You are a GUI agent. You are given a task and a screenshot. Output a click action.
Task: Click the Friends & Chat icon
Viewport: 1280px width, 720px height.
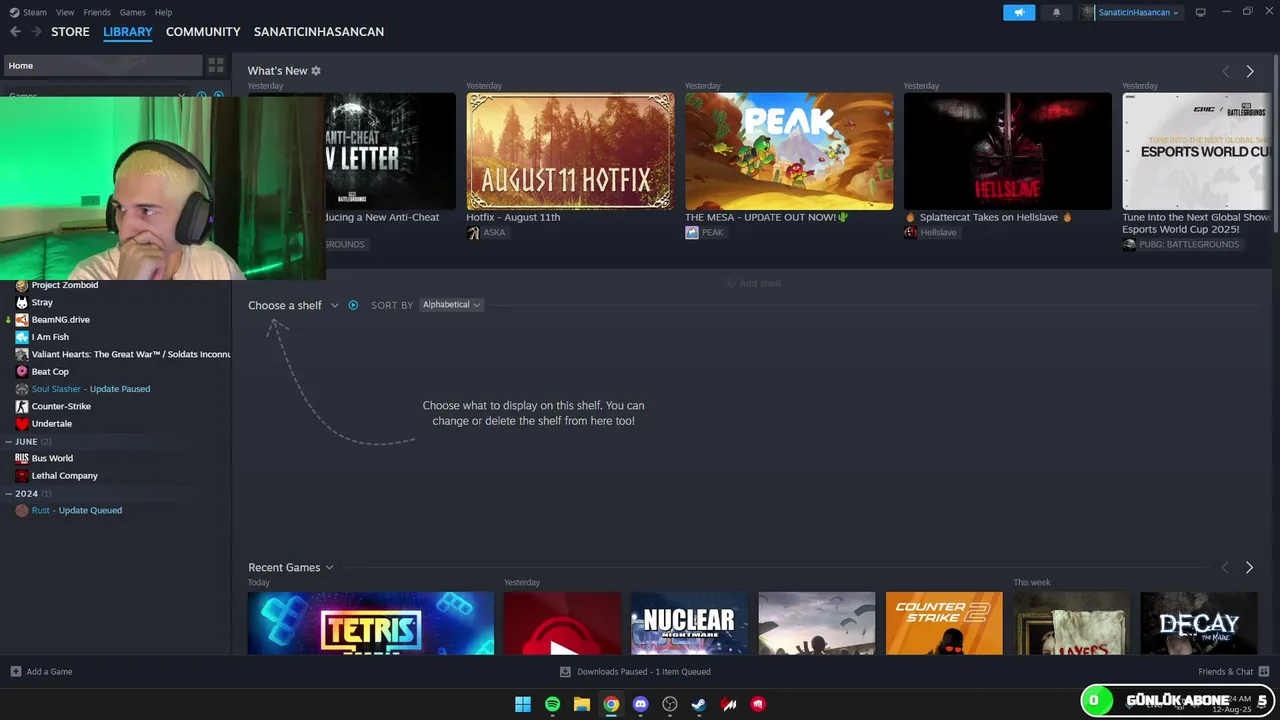point(1264,671)
